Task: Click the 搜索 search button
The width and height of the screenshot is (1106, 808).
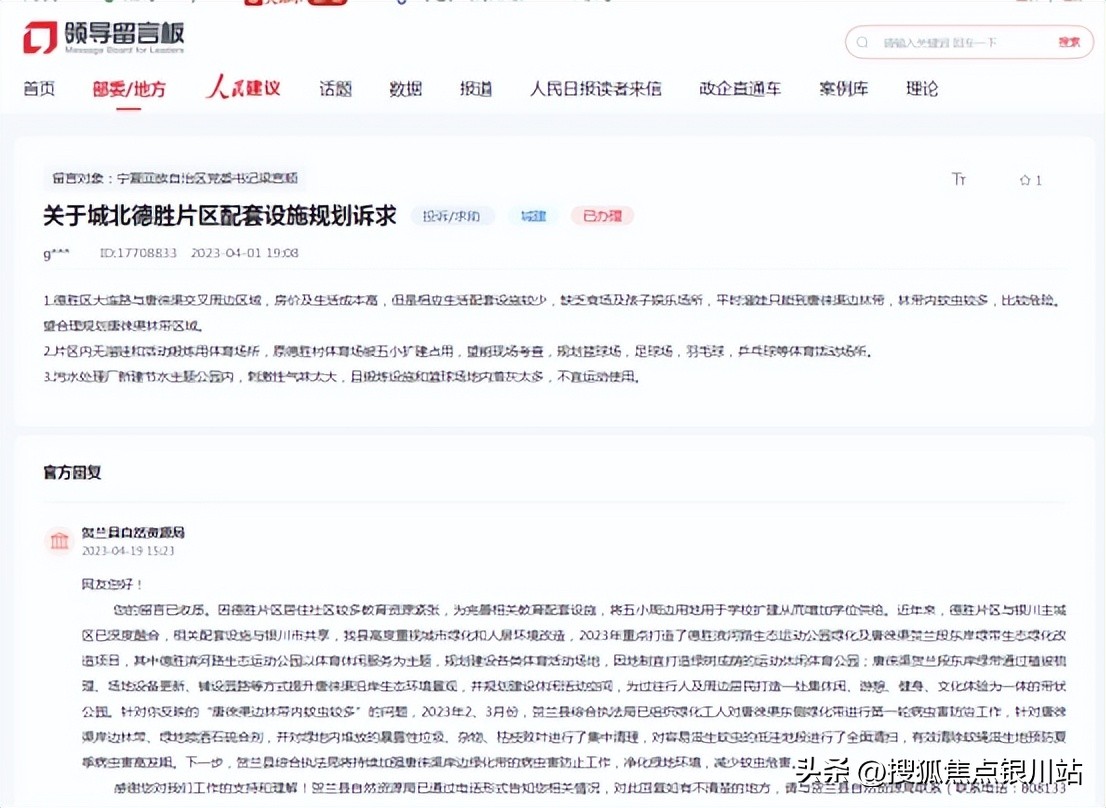Action: tap(1068, 42)
